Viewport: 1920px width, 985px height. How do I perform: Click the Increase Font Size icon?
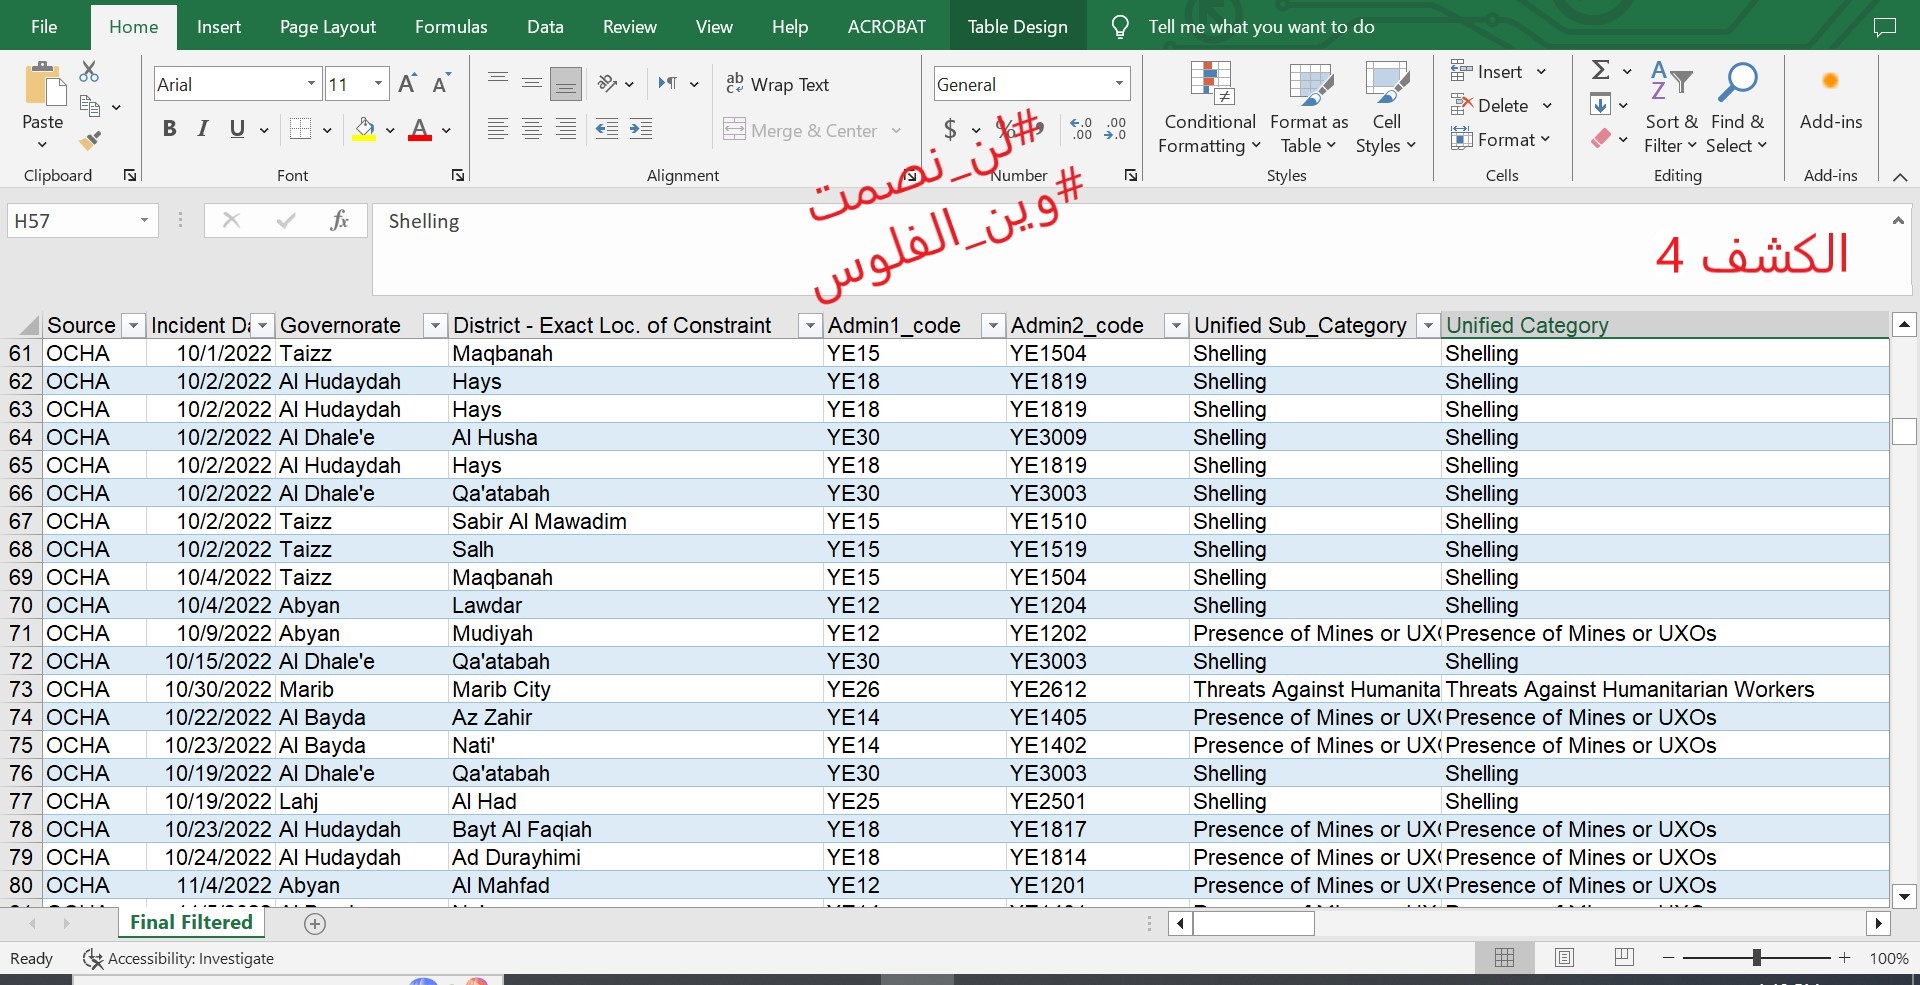coord(407,84)
